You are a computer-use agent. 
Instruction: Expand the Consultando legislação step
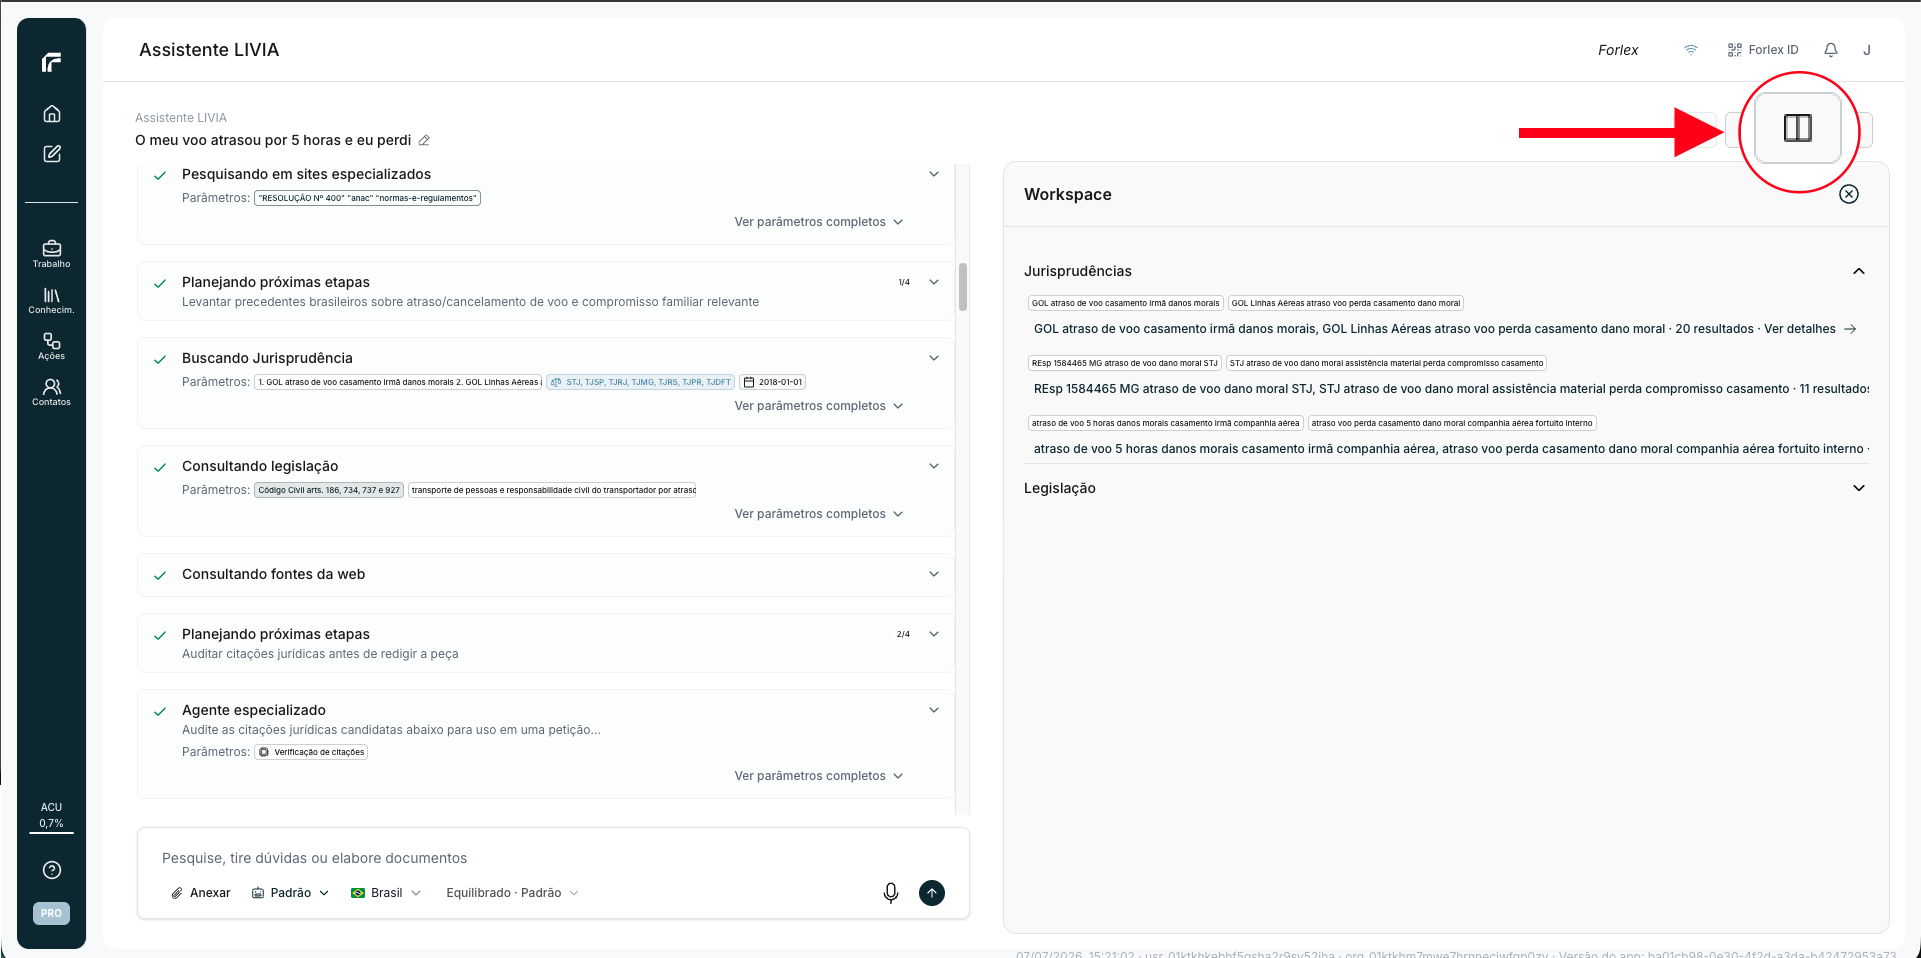pyautogui.click(x=934, y=466)
